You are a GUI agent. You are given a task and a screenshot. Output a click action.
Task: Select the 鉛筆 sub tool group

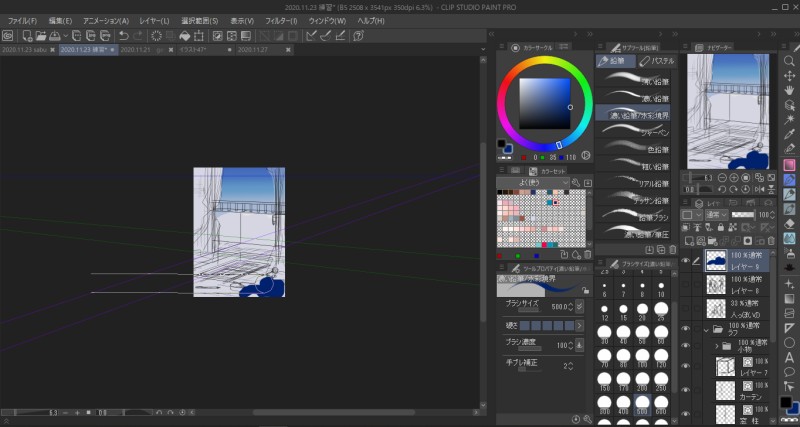click(x=615, y=61)
